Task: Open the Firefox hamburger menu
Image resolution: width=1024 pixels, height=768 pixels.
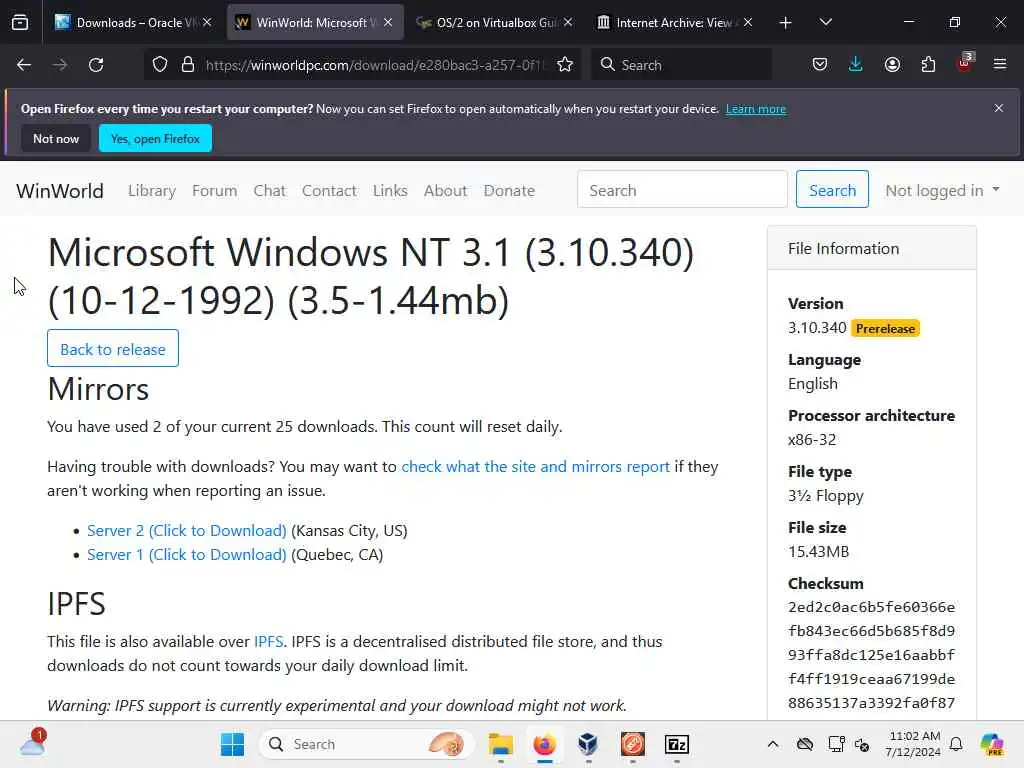Action: point(1000,65)
